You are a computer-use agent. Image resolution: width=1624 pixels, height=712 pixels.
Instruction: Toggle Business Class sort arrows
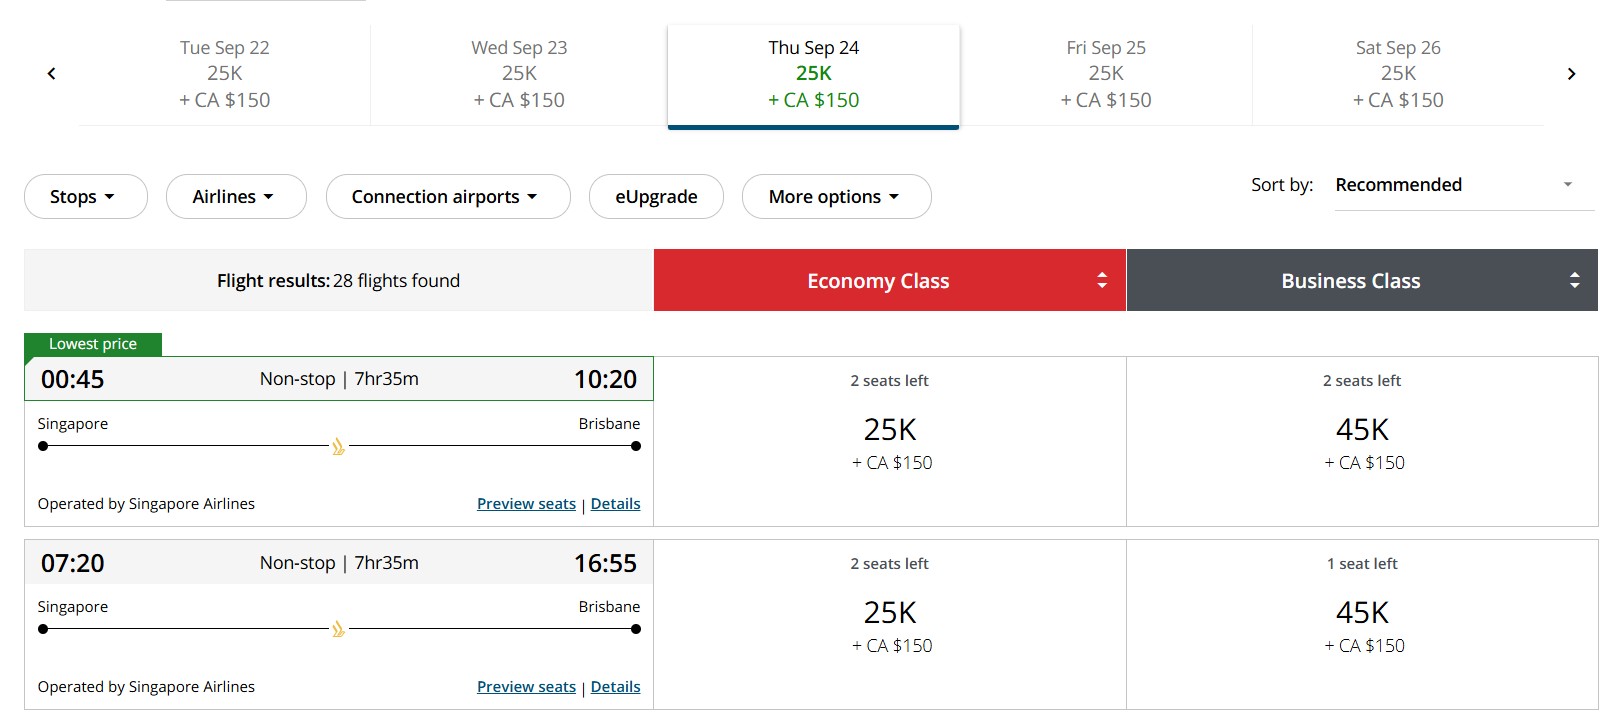1574,281
